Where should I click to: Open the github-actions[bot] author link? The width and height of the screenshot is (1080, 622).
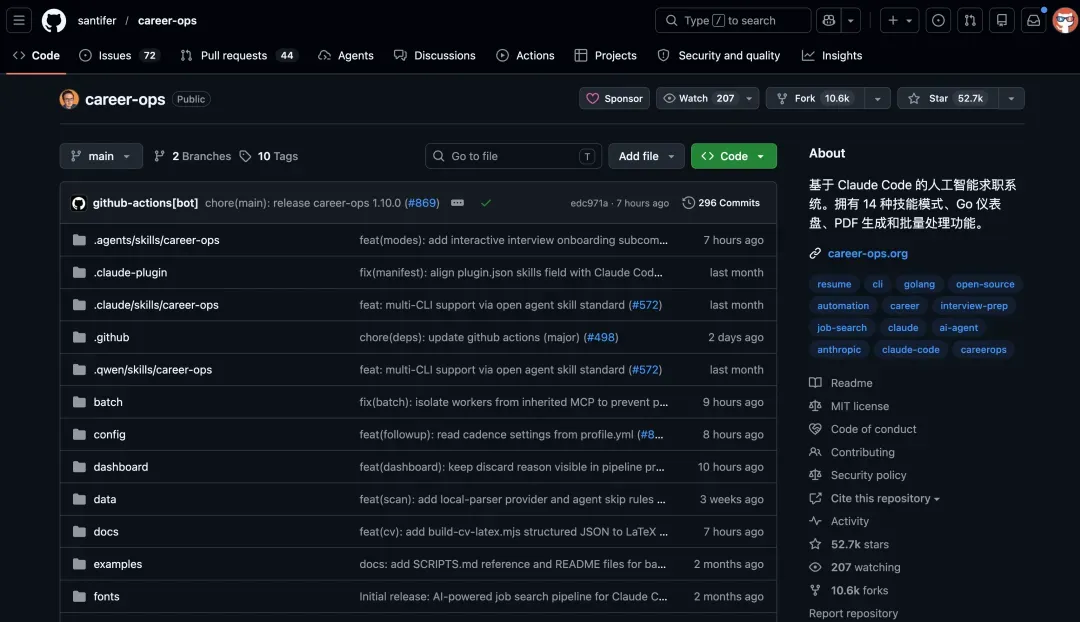pos(145,203)
